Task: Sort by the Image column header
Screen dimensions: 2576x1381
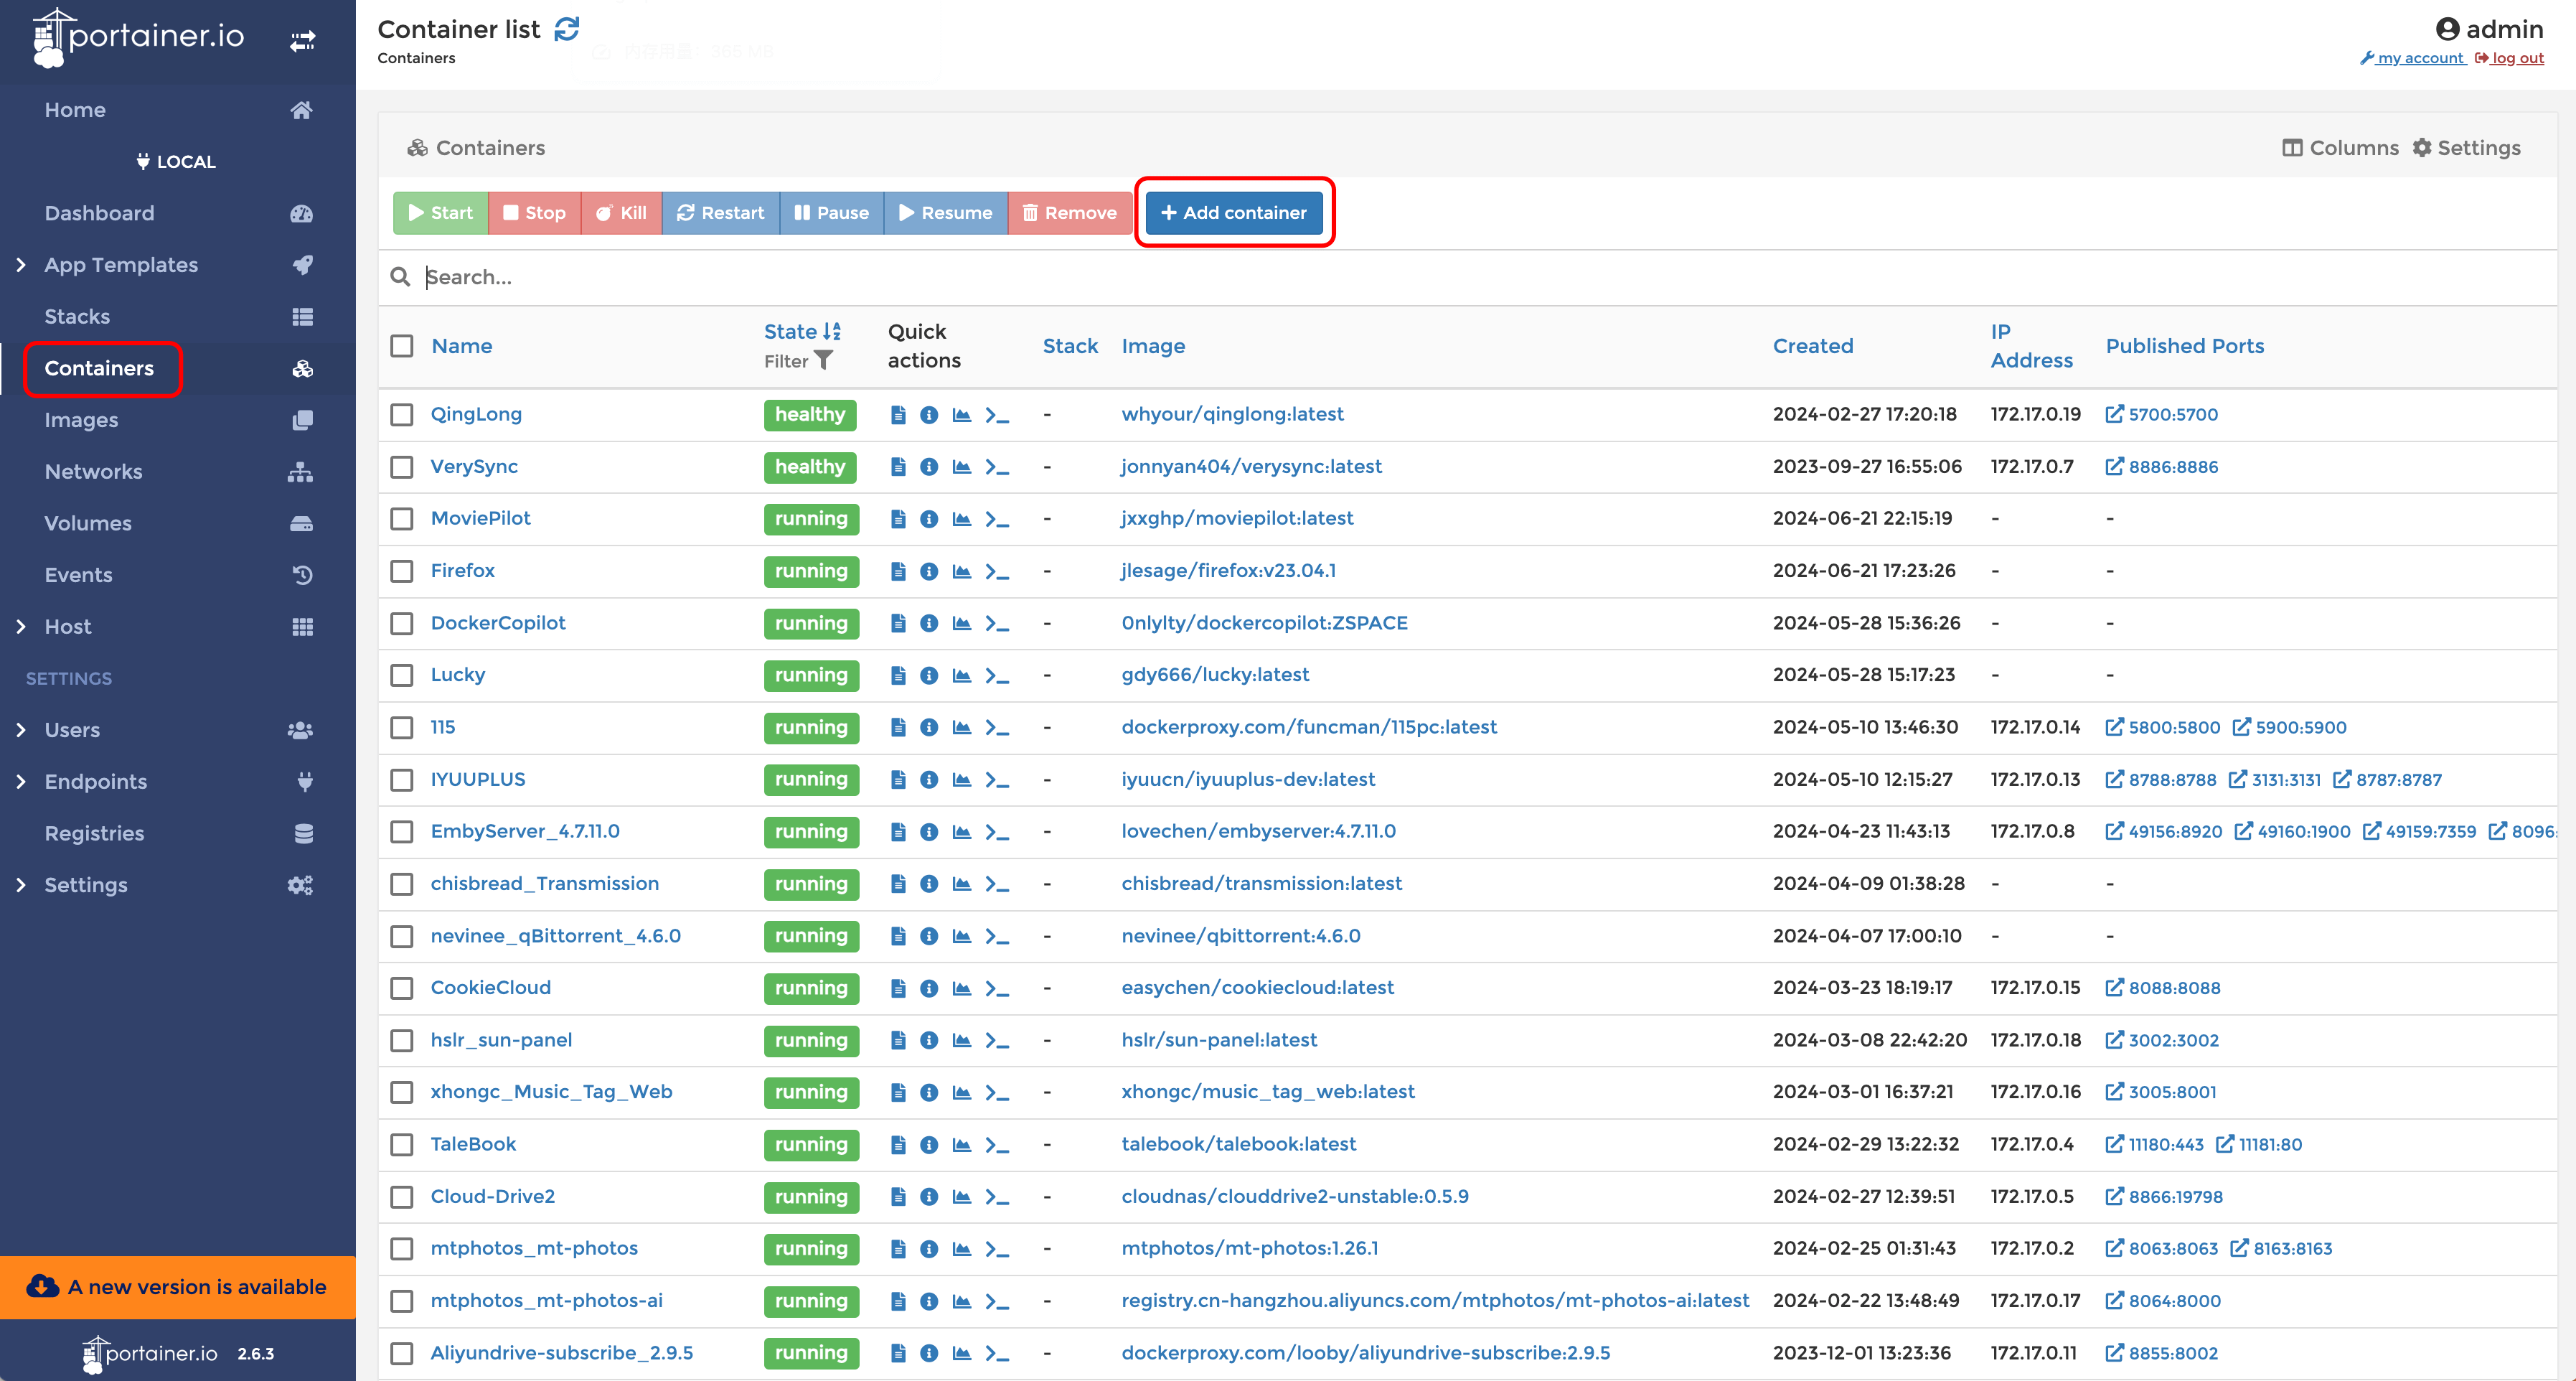Action: click(1153, 346)
